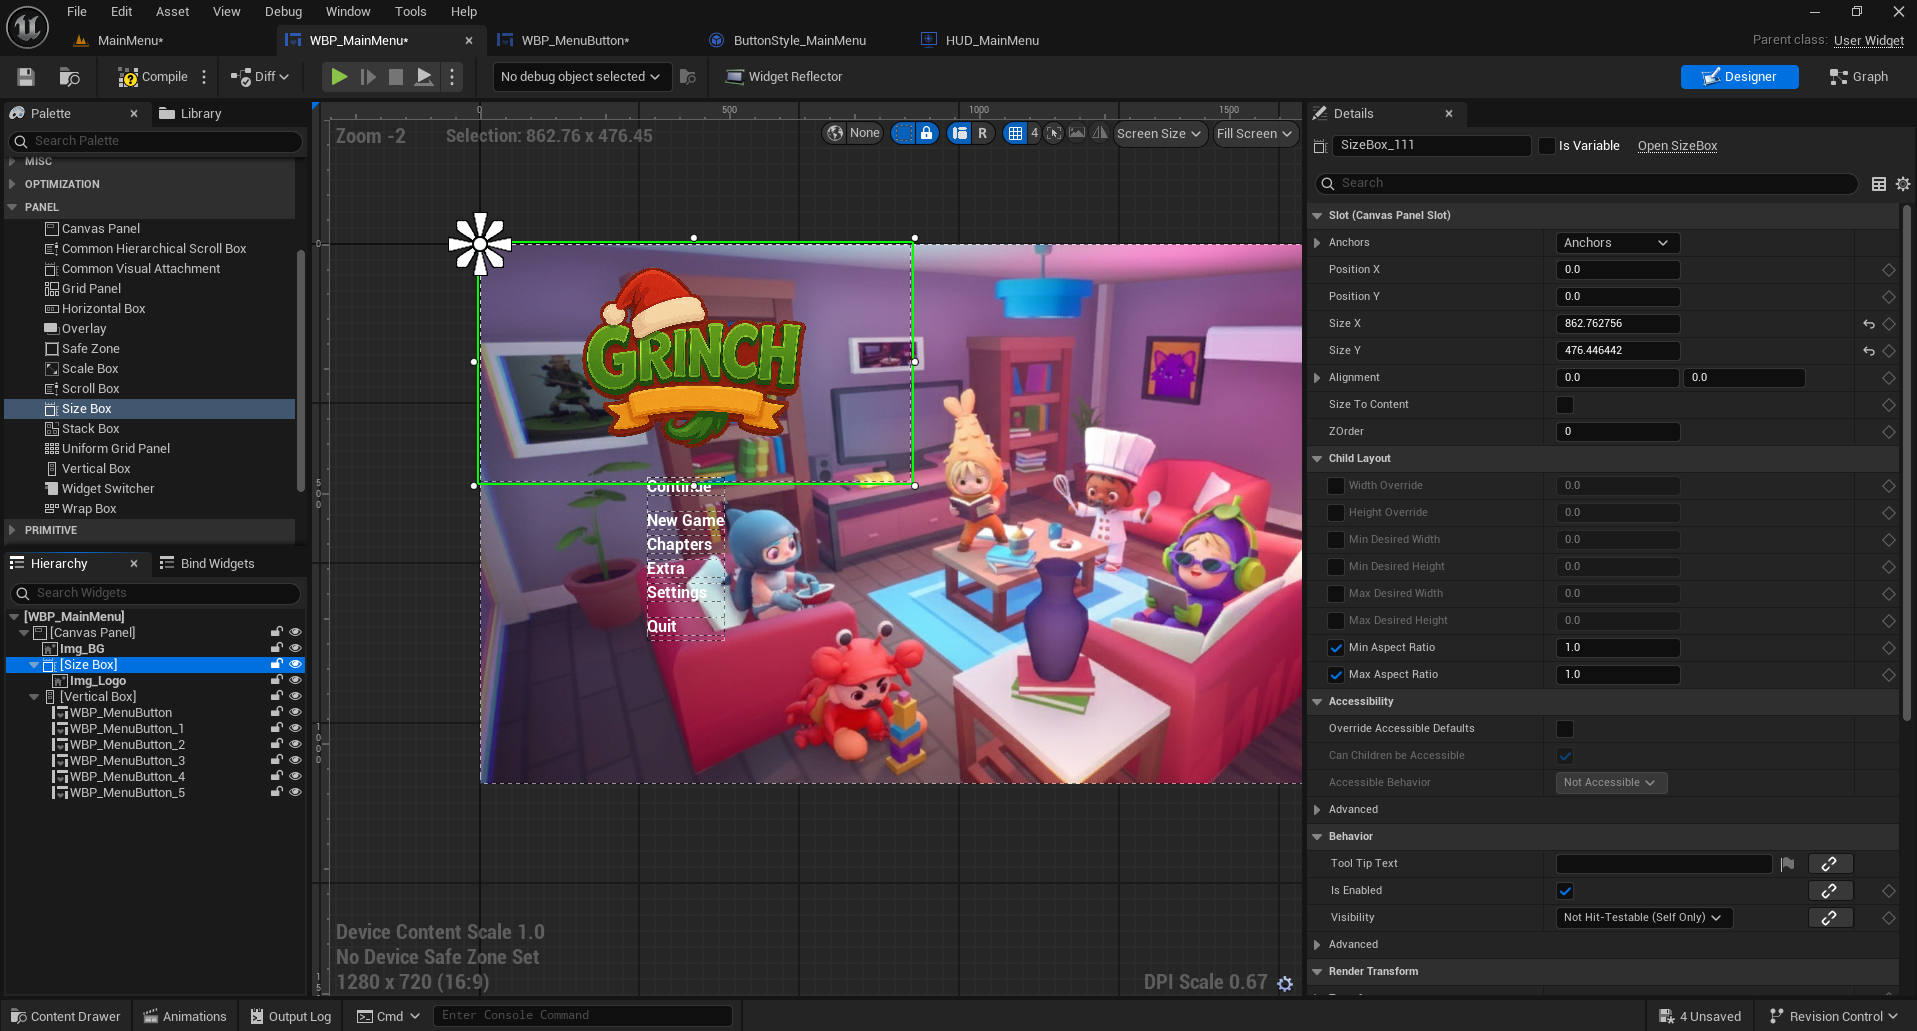Uncheck Min Aspect Ratio checkbox

pyautogui.click(x=1336, y=648)
